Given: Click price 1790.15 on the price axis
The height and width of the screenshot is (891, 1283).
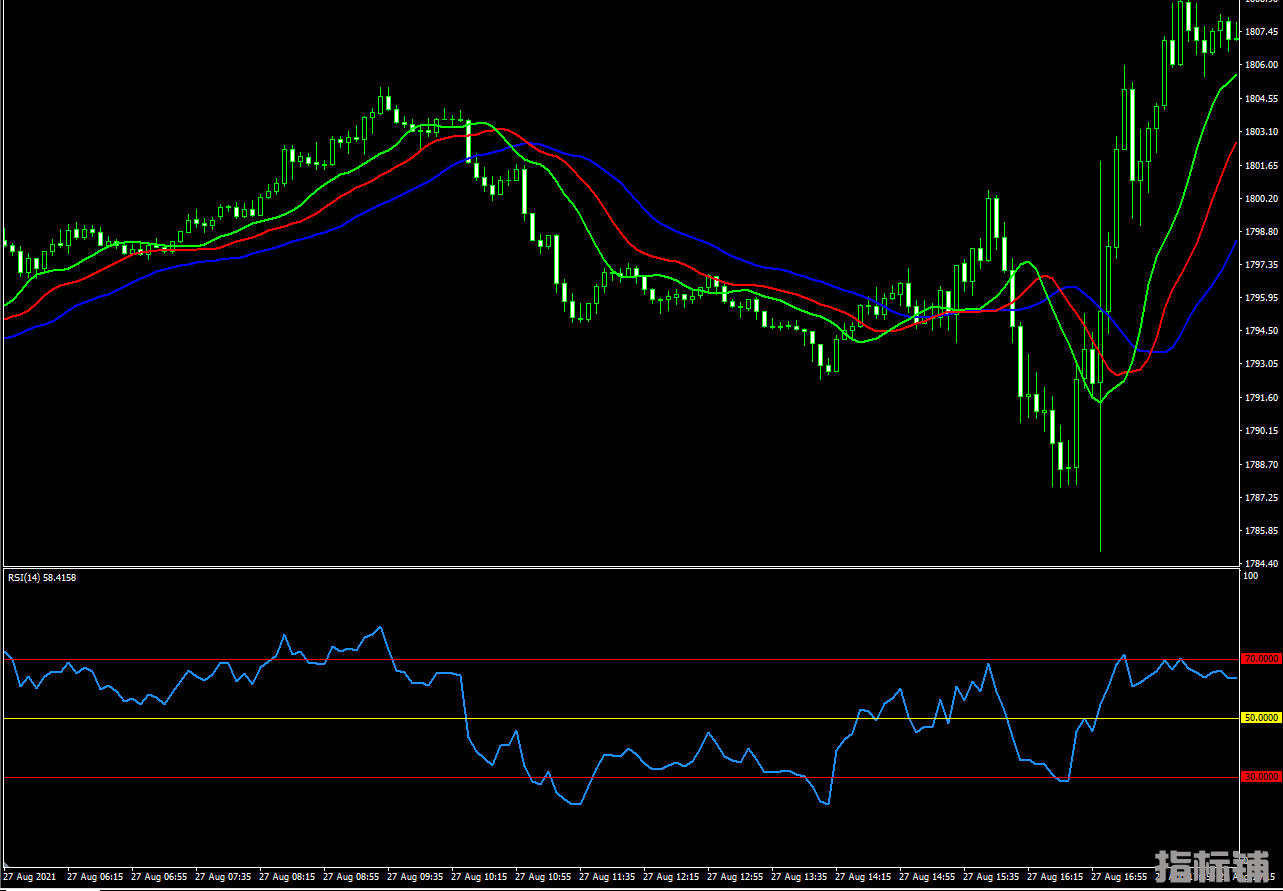Looking at the screenshot, I should (x=1262, y=431).
